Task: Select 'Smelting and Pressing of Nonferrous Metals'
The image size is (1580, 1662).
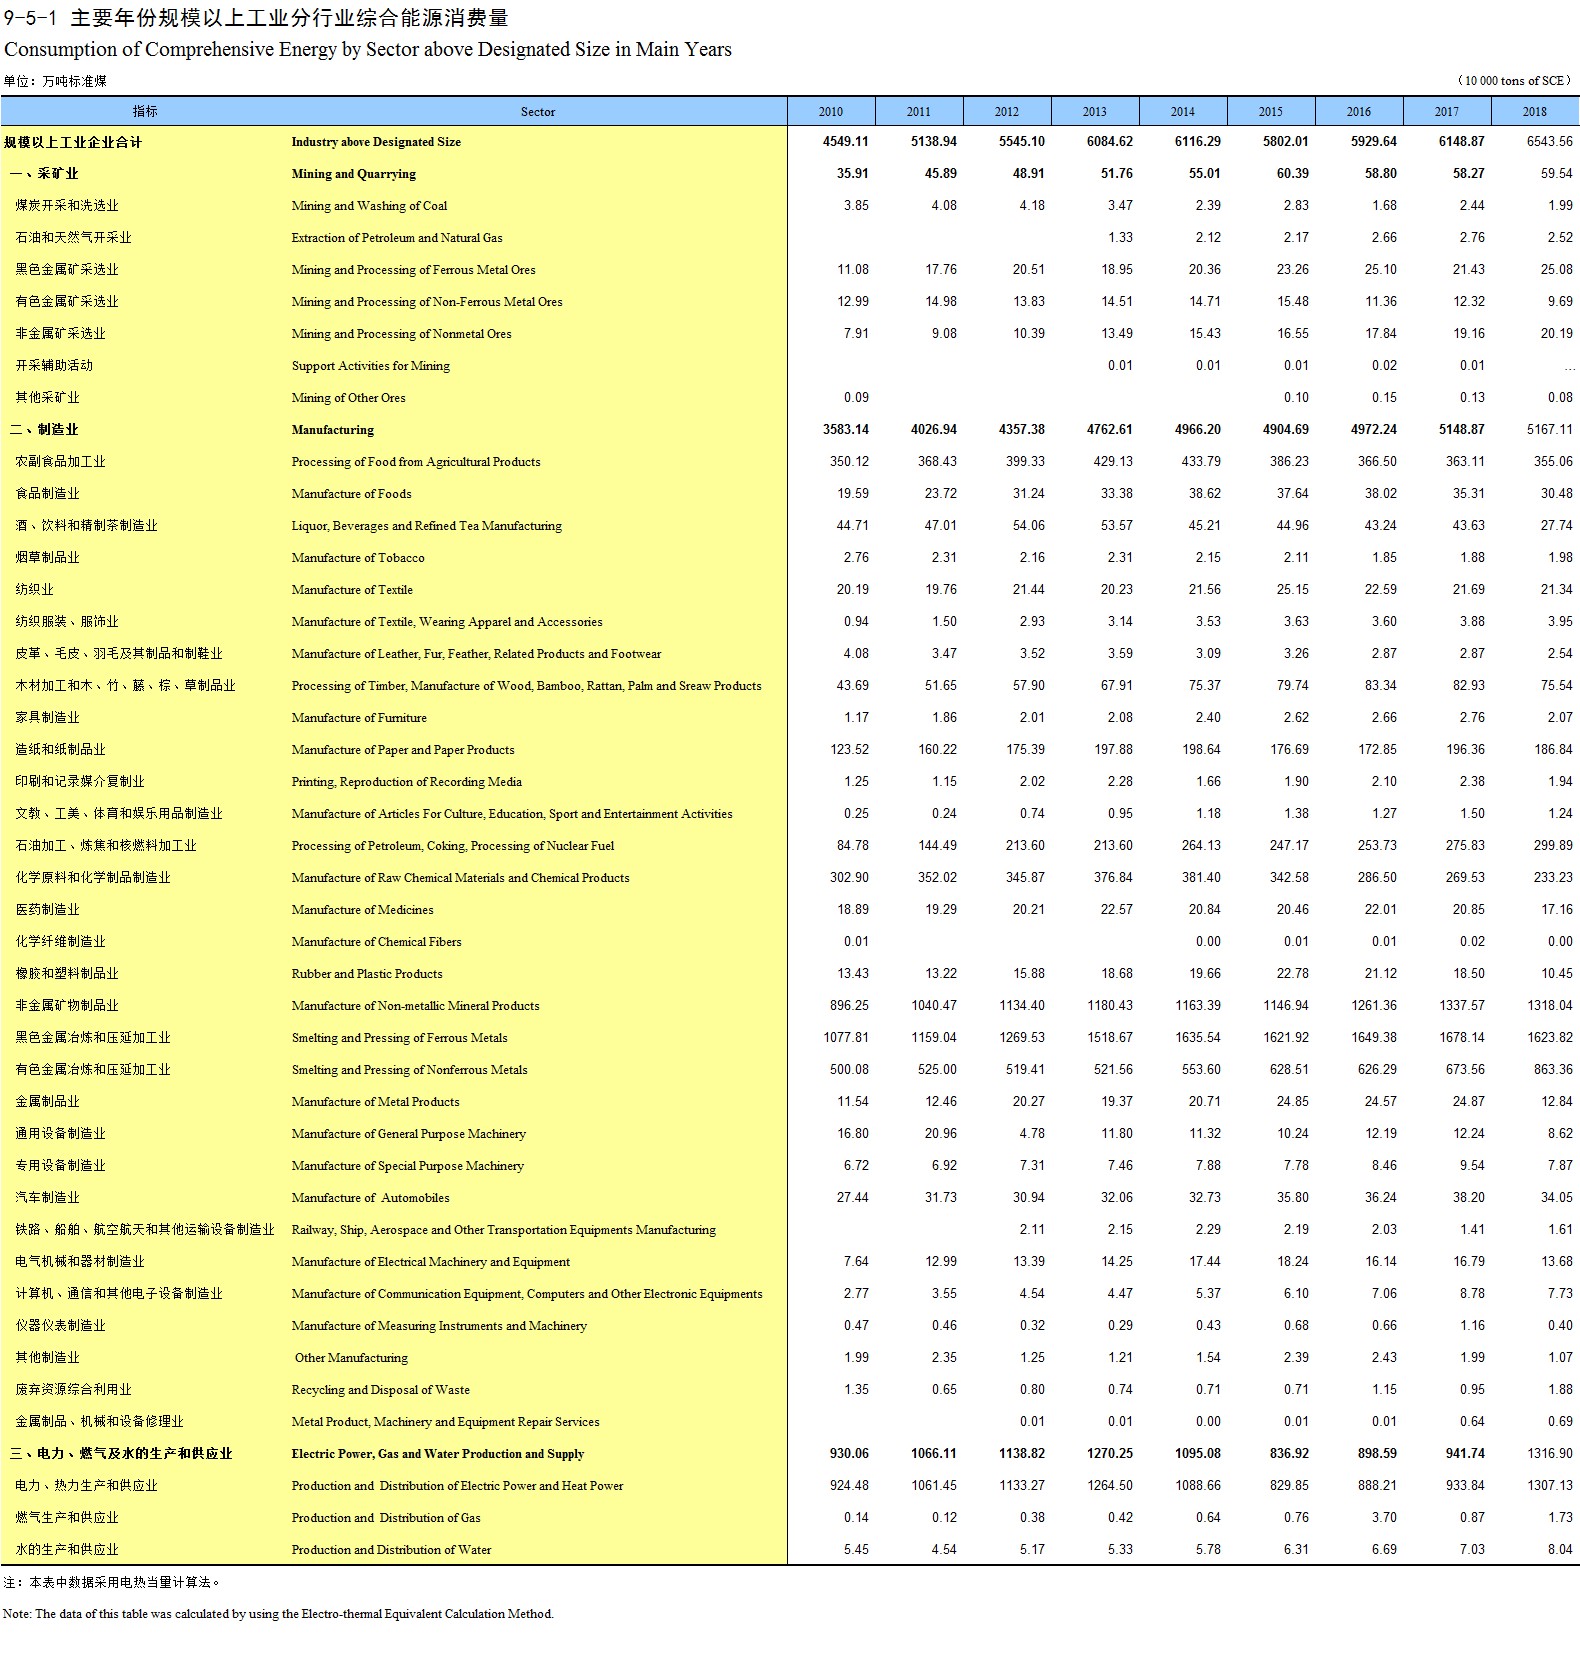Action: coord(409,1070)
